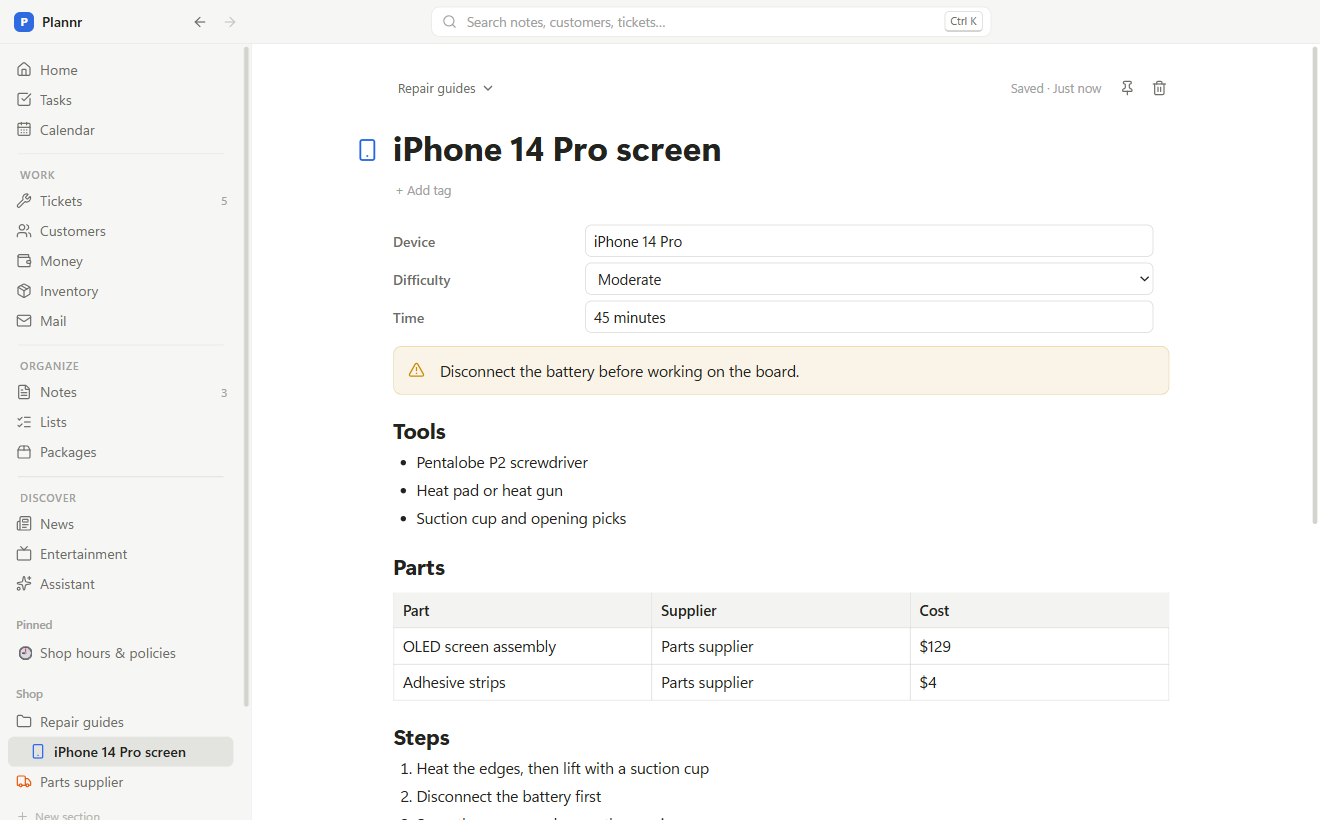The height and width of the screenshot is (820, 1320).
Task: Click the iPhone 14 Pro screen title
Action: tap(557, 149)
